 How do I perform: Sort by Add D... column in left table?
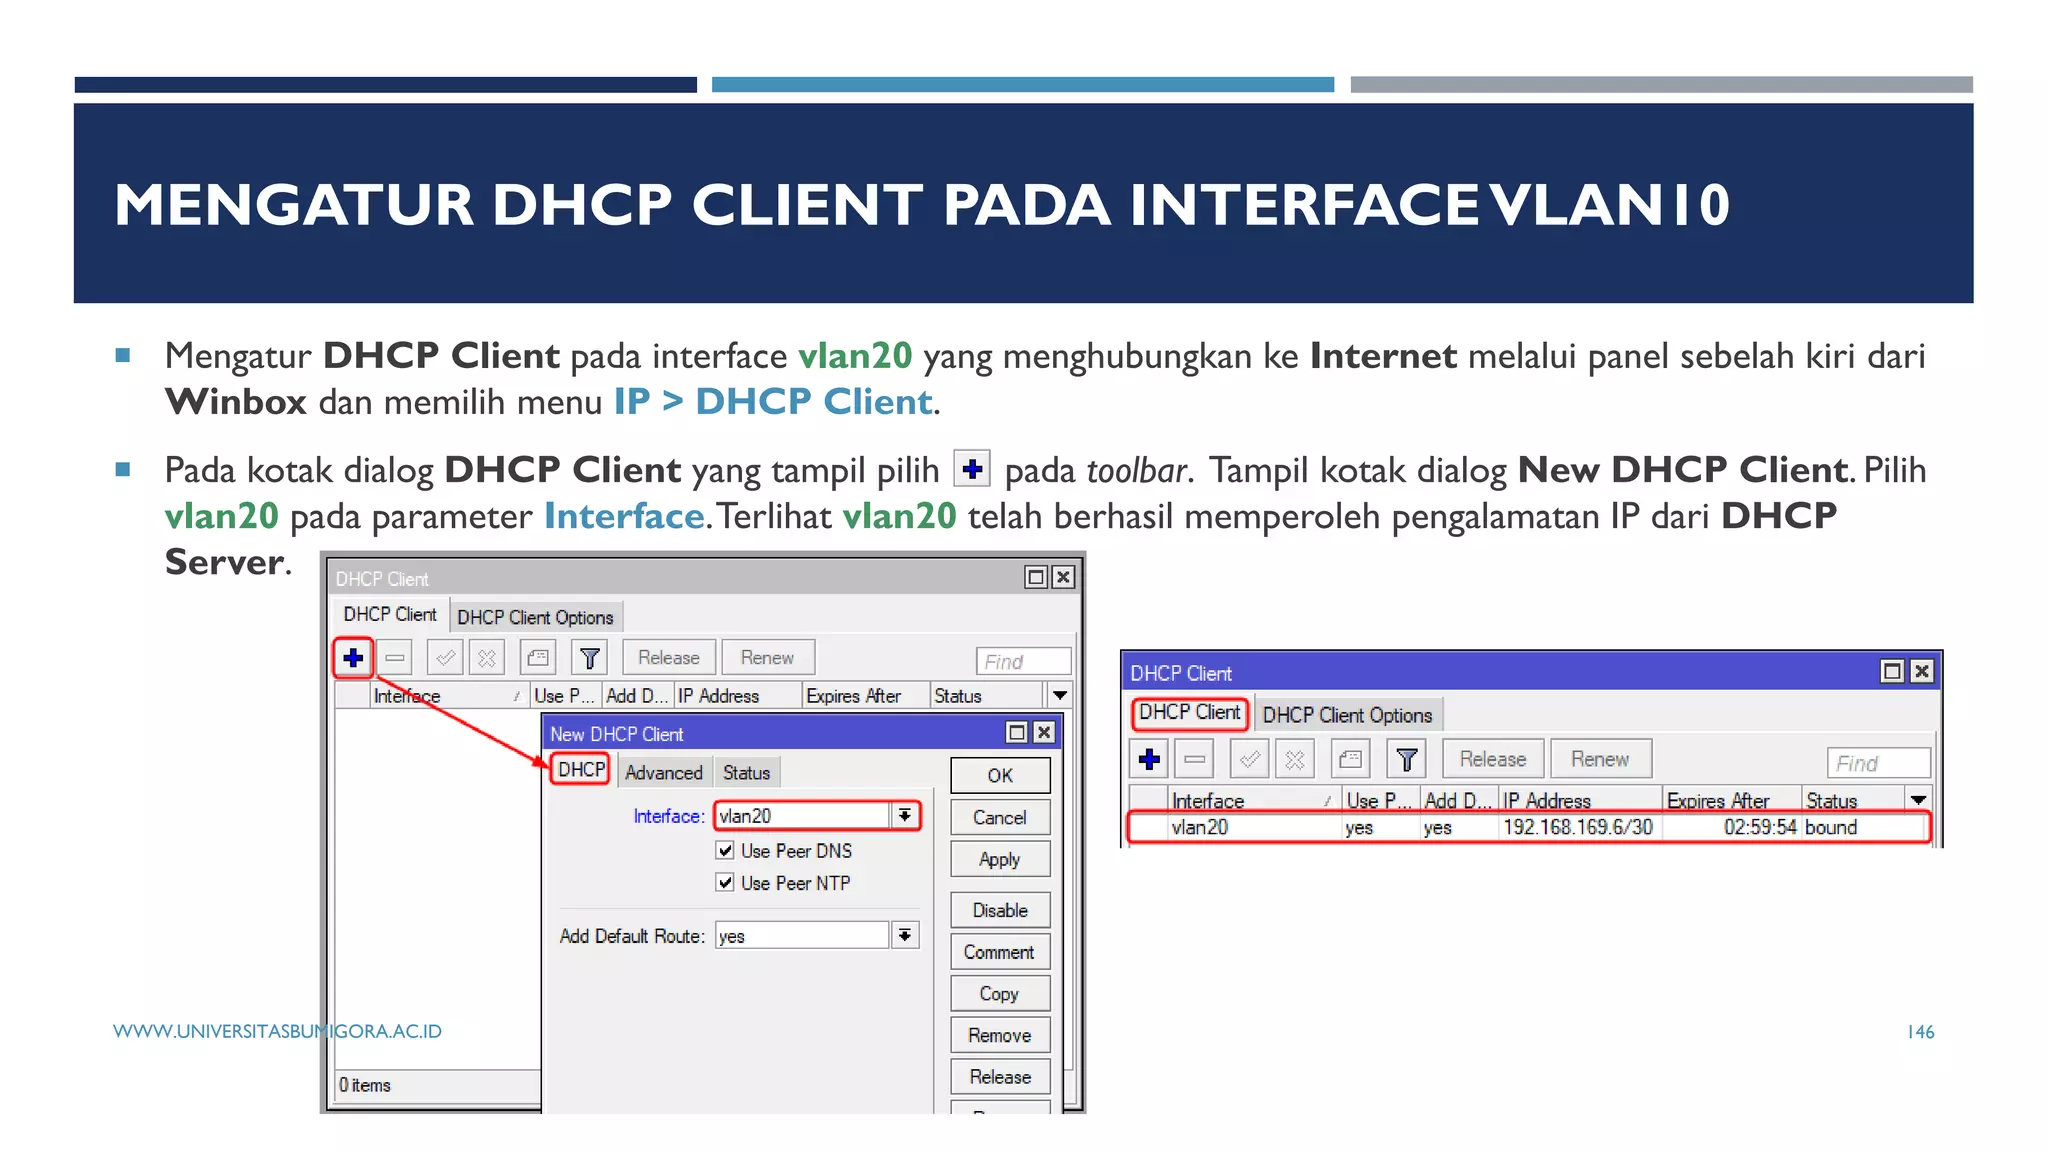(x=637, y=696)
